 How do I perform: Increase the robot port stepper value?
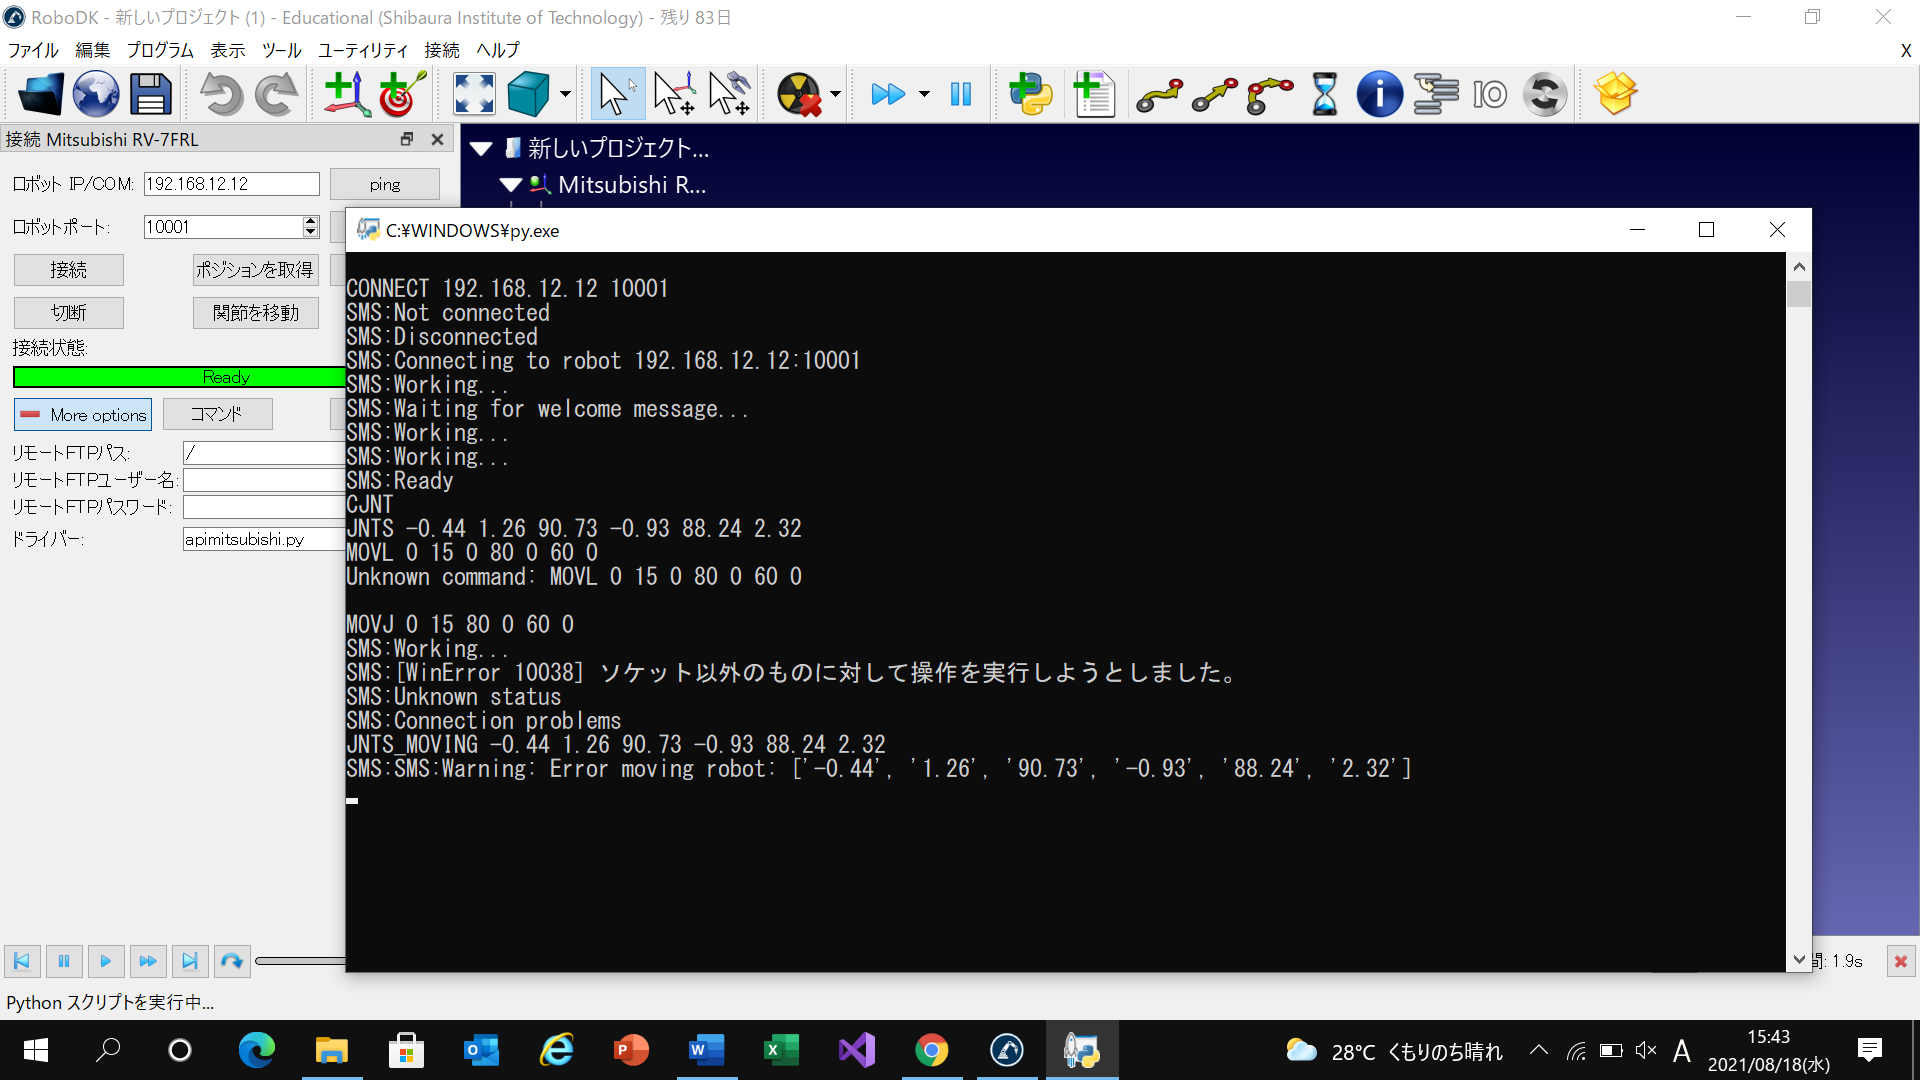click(311, 221)
